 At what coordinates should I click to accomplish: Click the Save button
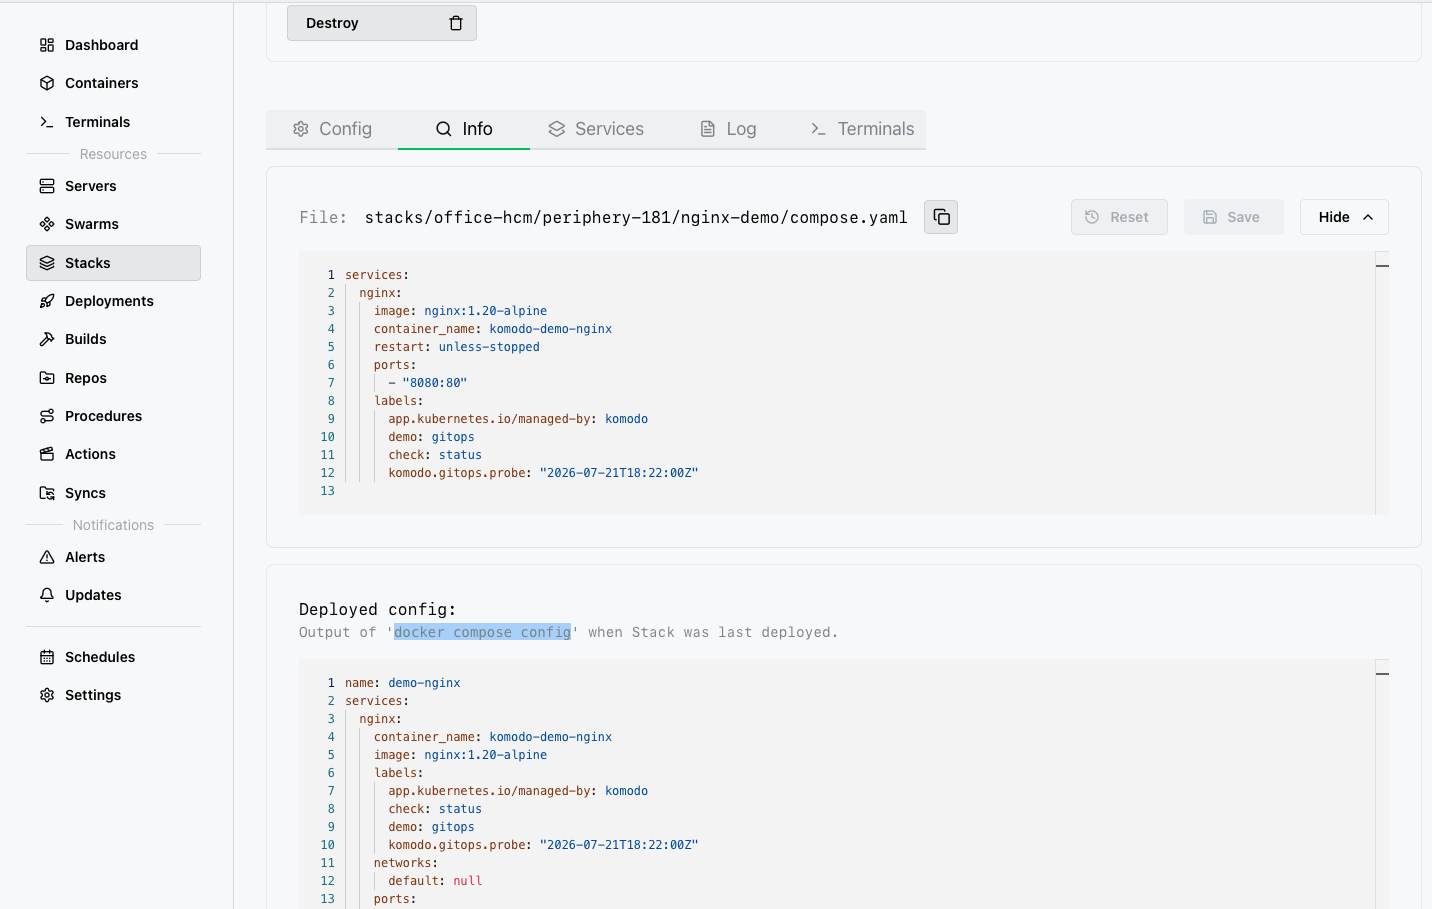[x=1233, y=217]
